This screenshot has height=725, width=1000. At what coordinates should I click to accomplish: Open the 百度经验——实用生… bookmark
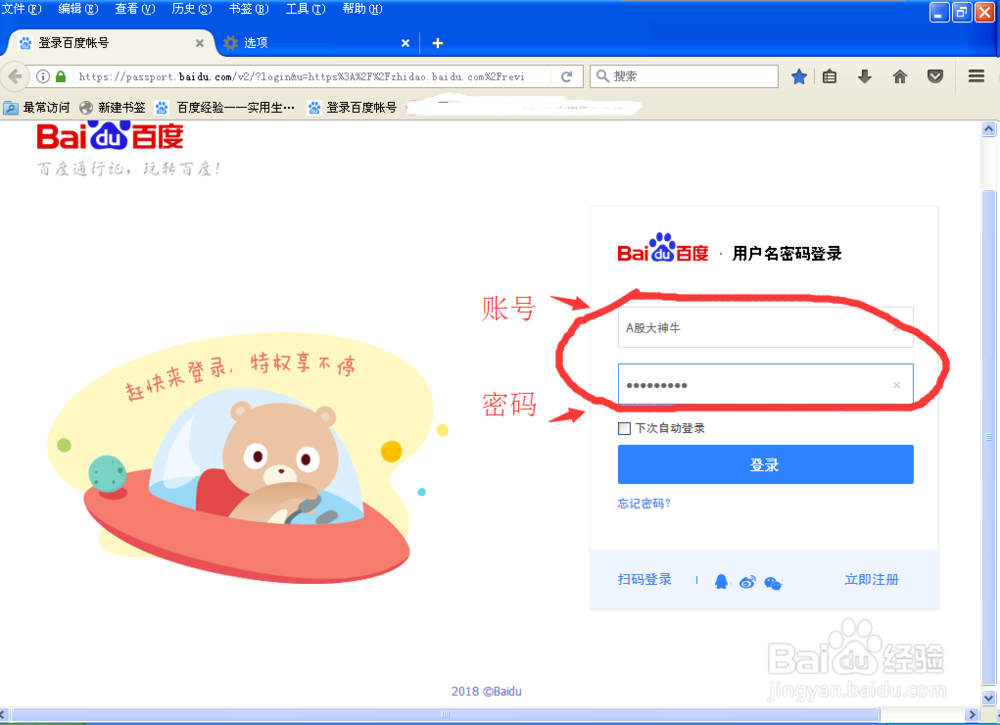click(226, 108)
